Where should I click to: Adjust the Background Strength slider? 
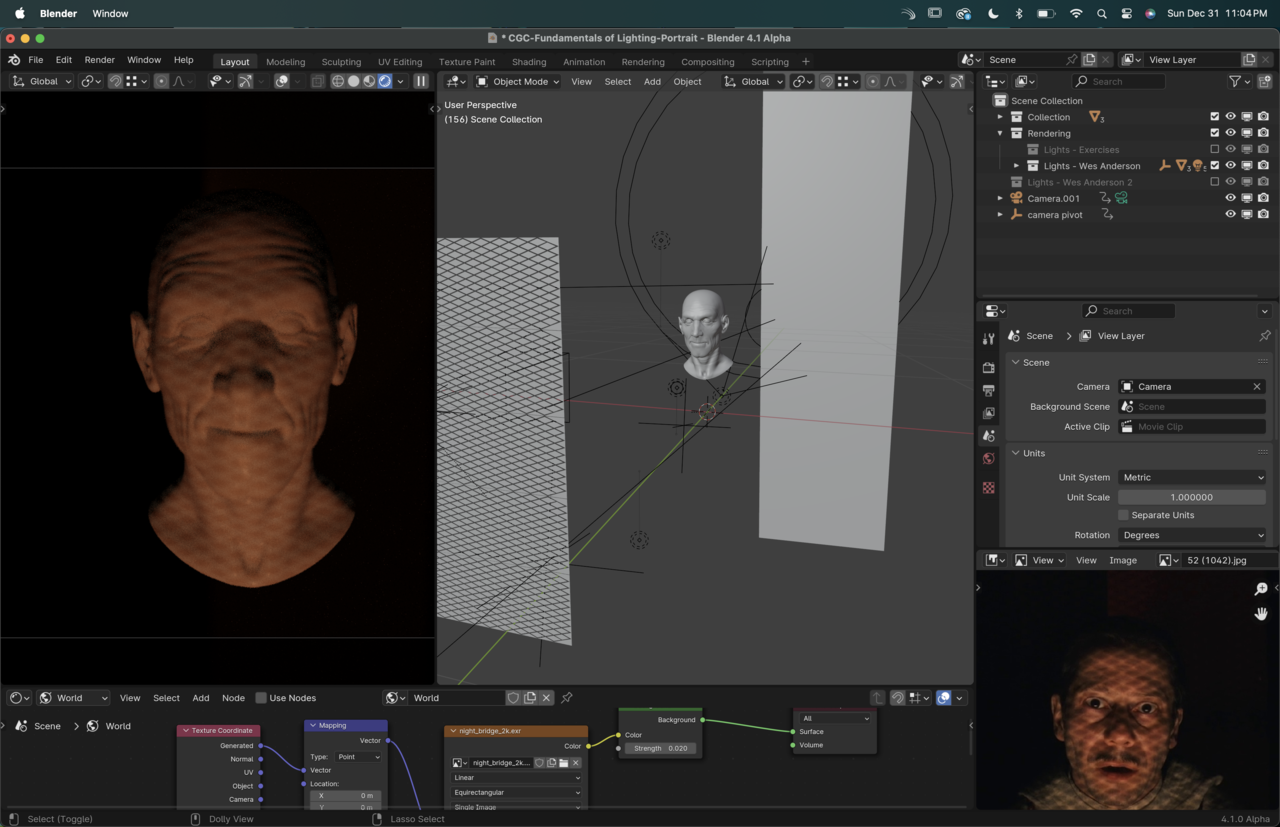[659, 748]
